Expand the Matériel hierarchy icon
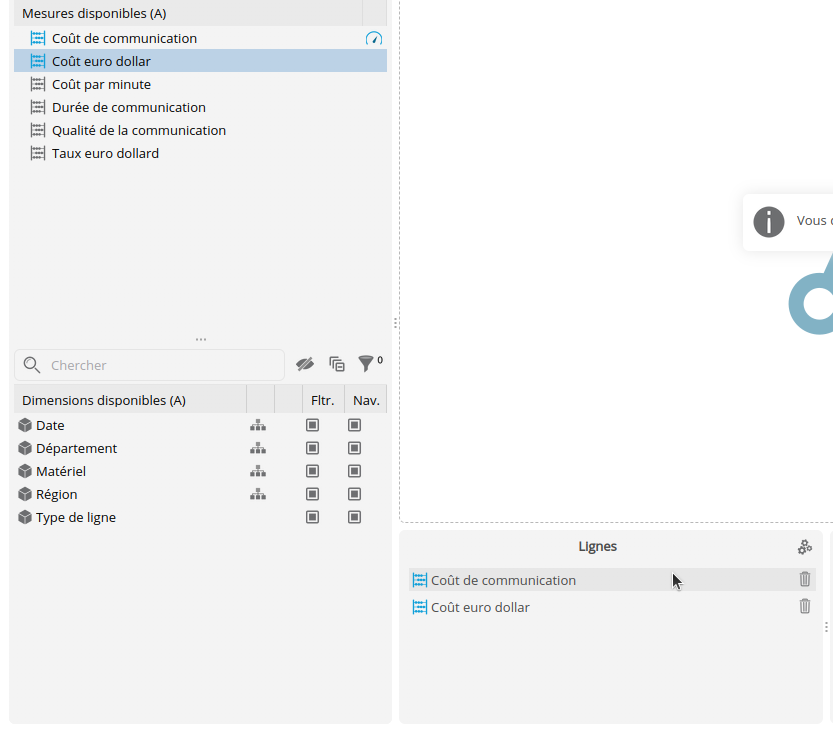 click(x=258, y=471)
